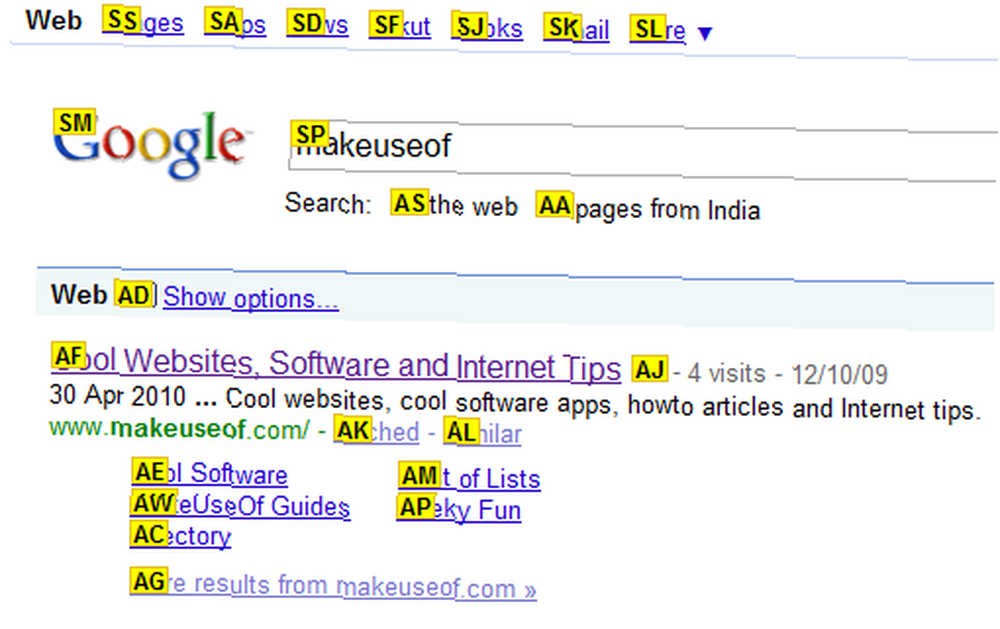Open the Images link in the top bar
The width and height of the screenshot is (1000, 629).
[143, 23]
